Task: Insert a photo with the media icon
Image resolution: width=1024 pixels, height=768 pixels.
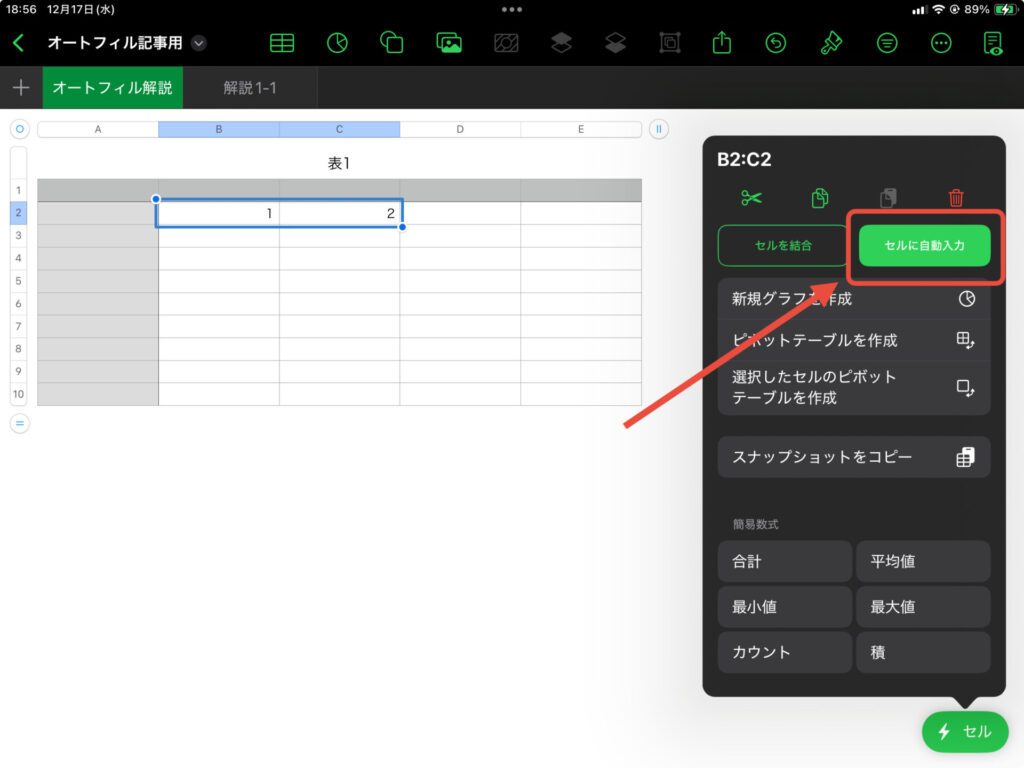Action: pyautogui.click(x=449, y=42)
